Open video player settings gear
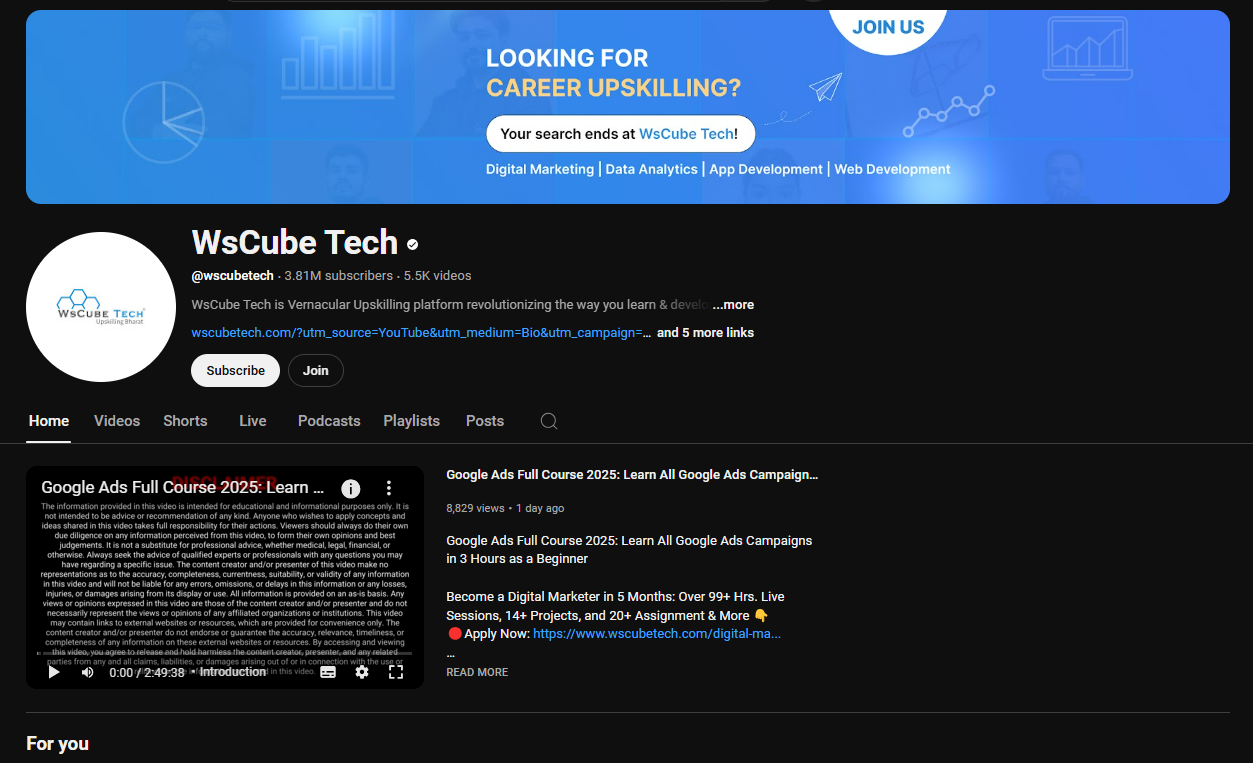The width and height of the screenshot is (1253, 763). (x=362, y=672)
